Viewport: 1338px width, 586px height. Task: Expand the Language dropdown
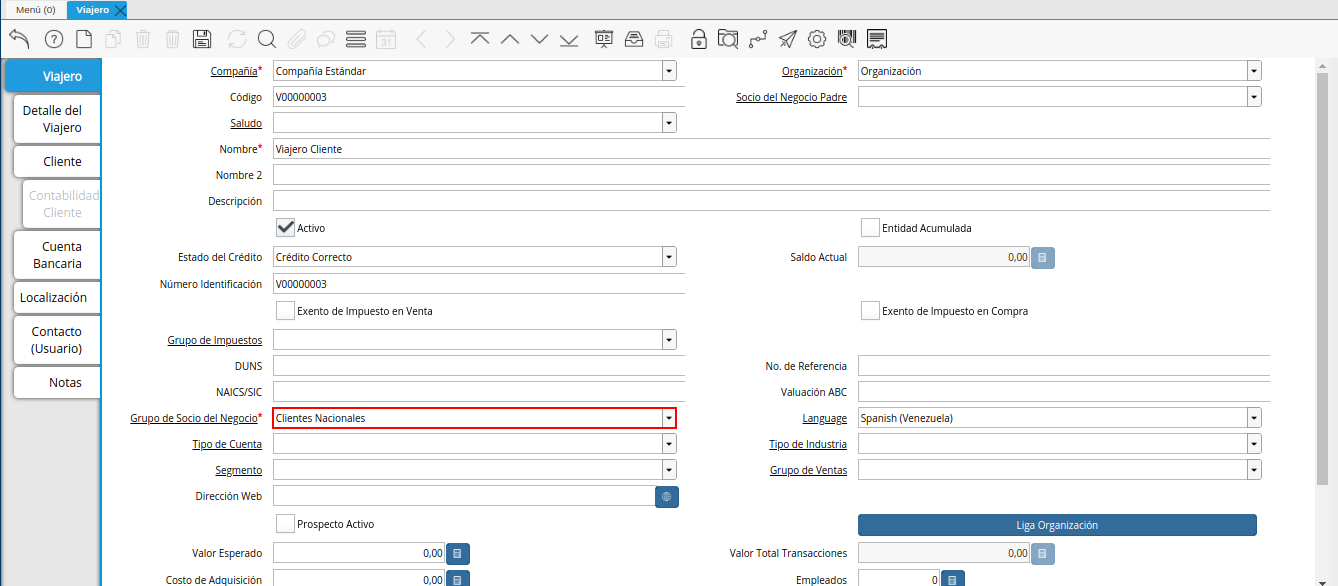tap(1253, 418)
